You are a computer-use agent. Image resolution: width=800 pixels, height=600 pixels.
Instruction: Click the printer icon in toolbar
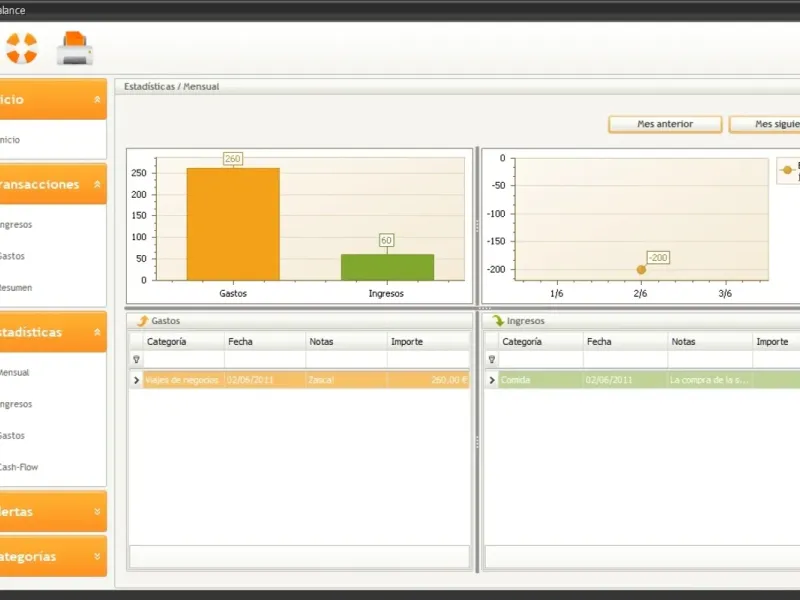(75, 48)
